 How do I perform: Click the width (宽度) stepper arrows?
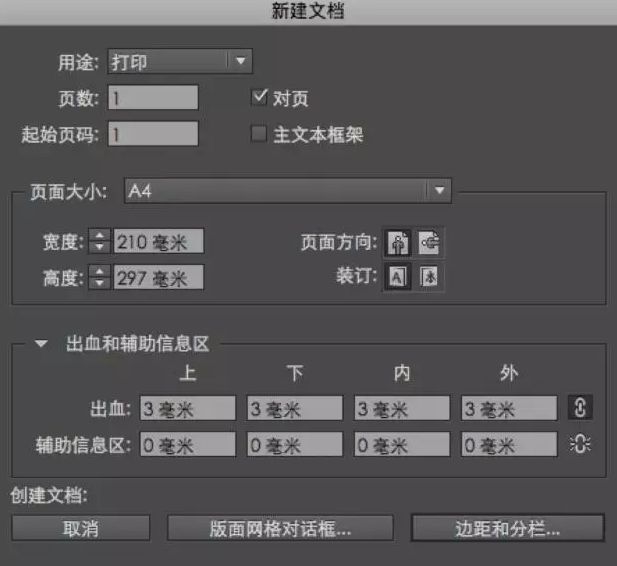[x=100, y=242]
